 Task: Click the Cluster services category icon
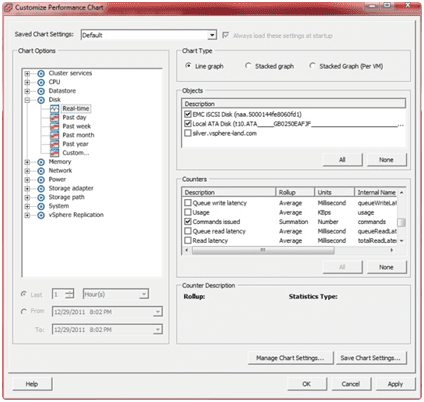tap(41, 73)
